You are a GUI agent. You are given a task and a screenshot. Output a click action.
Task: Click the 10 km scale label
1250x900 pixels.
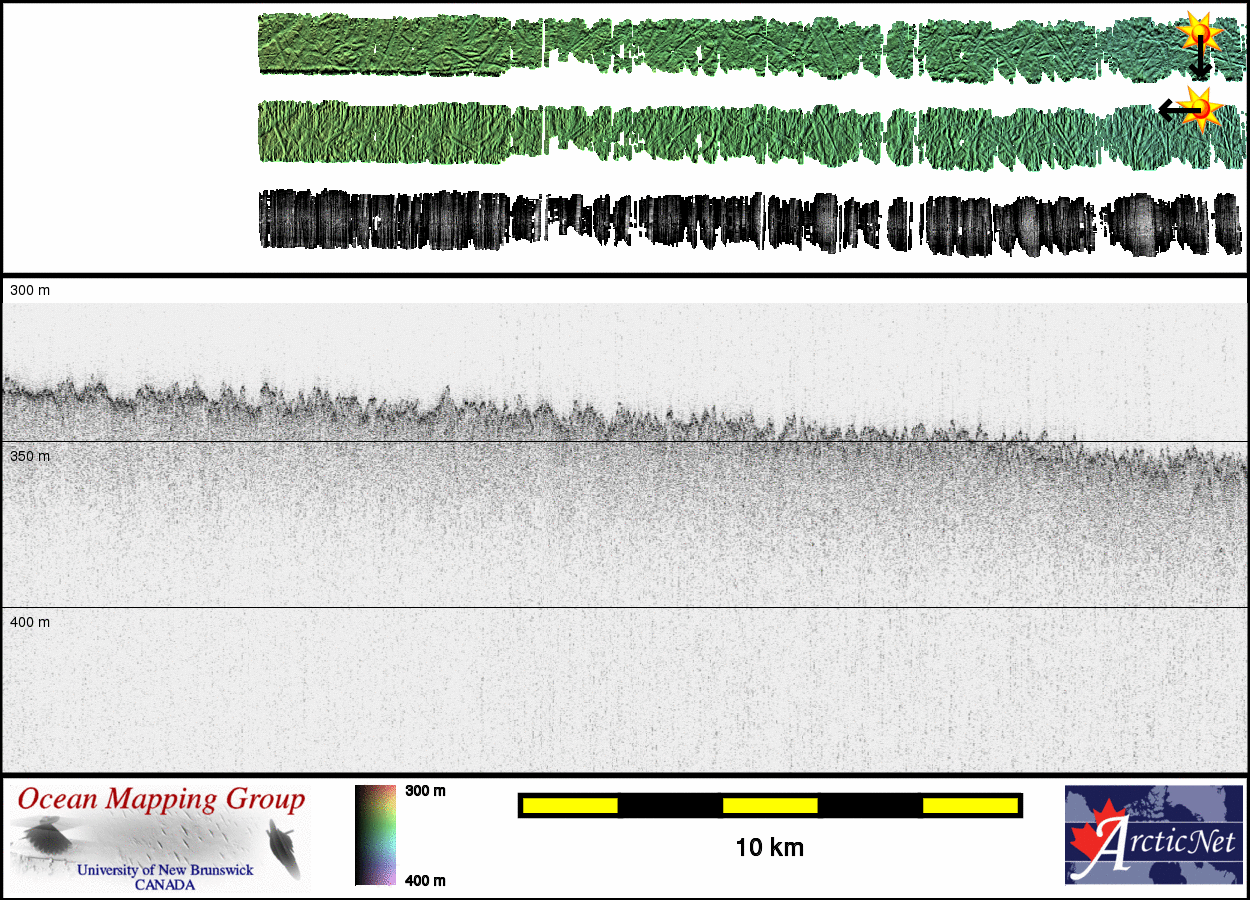click(x=769, y=848)
